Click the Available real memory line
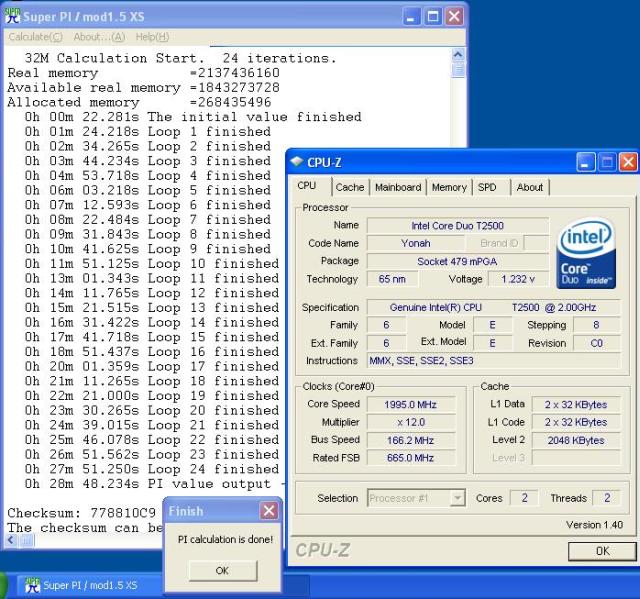Image resolution: width=640 pixels, height=599 pixels. (143, 87)
